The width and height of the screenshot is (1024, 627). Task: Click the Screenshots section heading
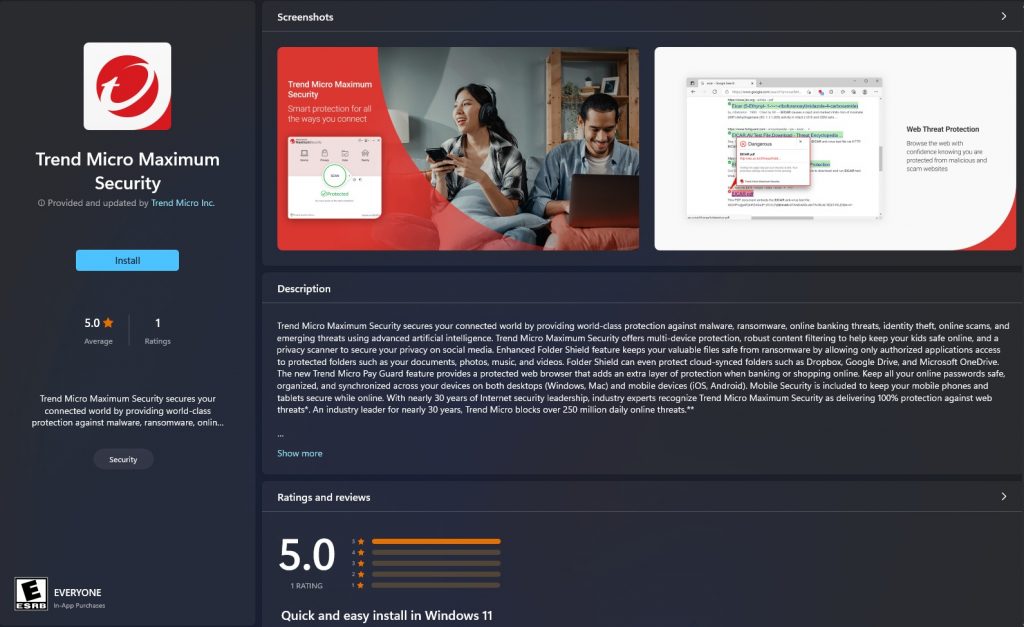305,17
